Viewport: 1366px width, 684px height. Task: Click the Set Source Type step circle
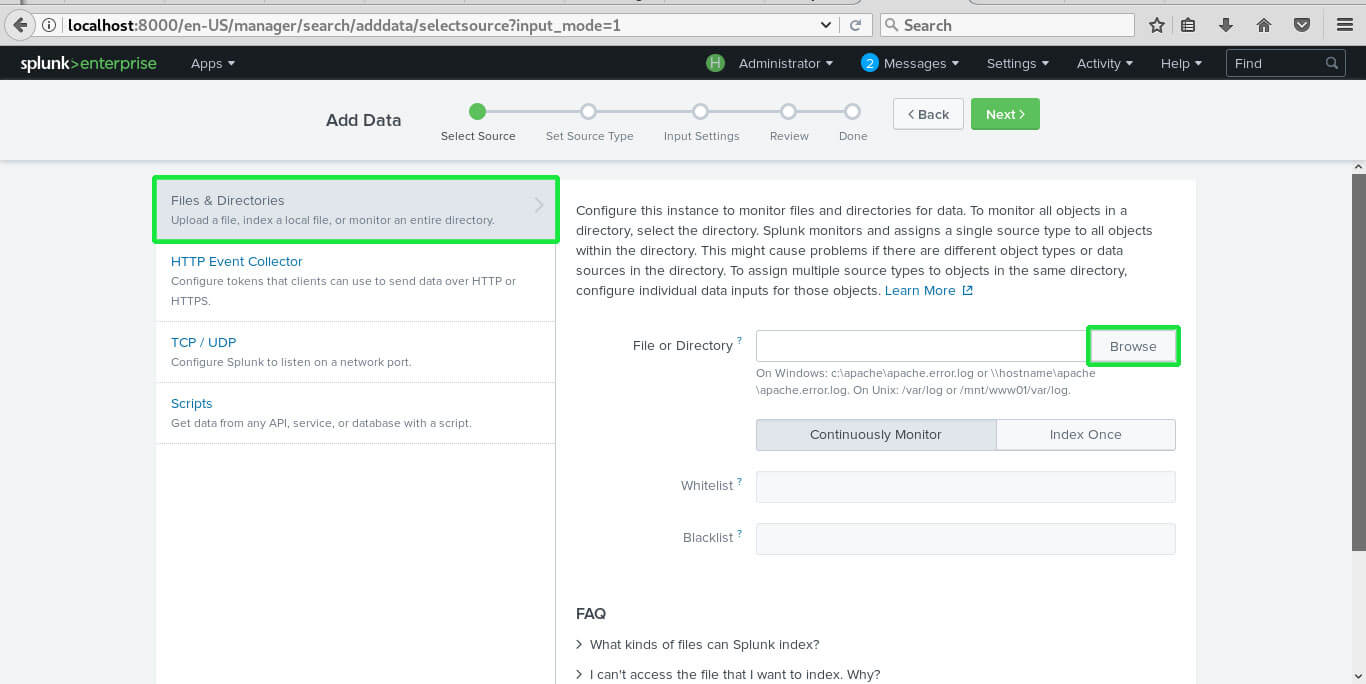point(589,111)
